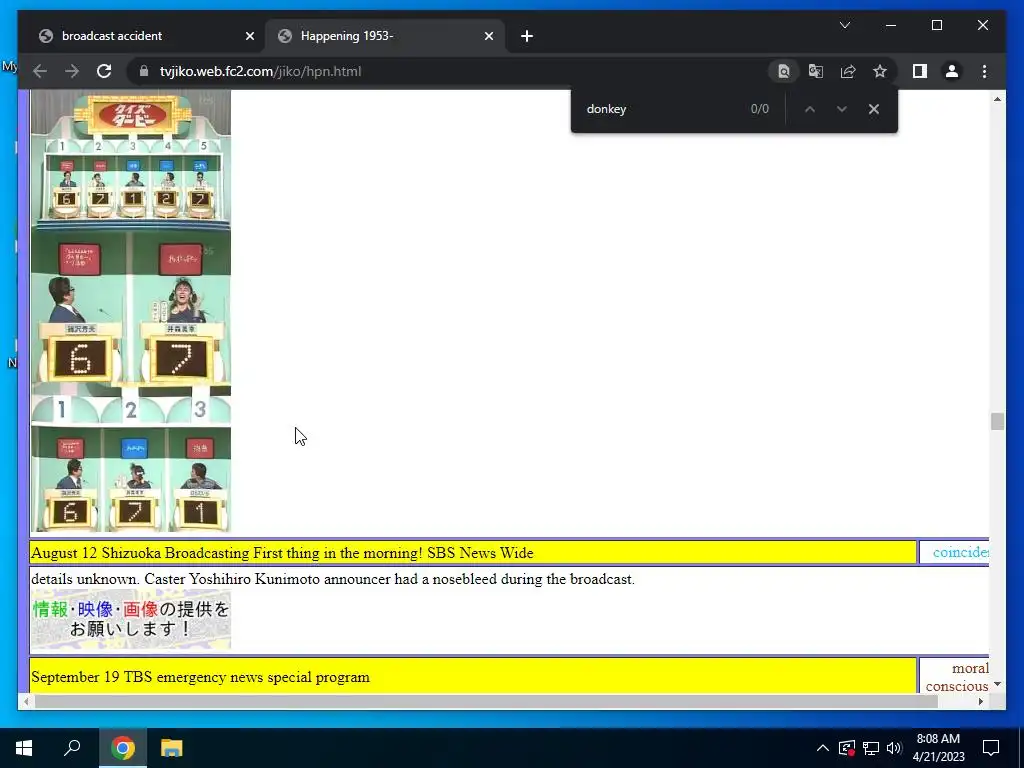Open the taskbar clock and date
The image size is (1024, 768).
point(938,748)
